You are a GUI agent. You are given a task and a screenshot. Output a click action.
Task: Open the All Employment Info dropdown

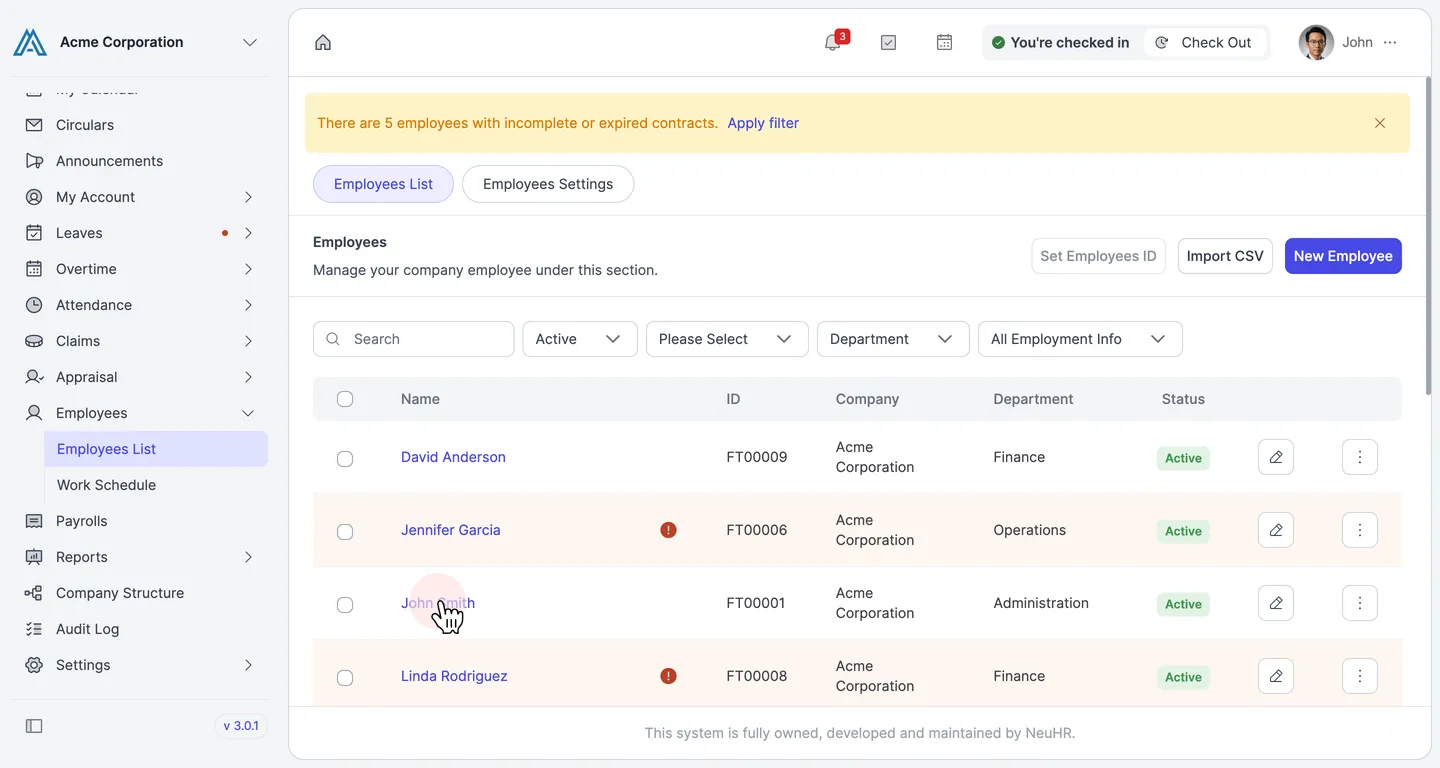click(x=1080, y=339)
